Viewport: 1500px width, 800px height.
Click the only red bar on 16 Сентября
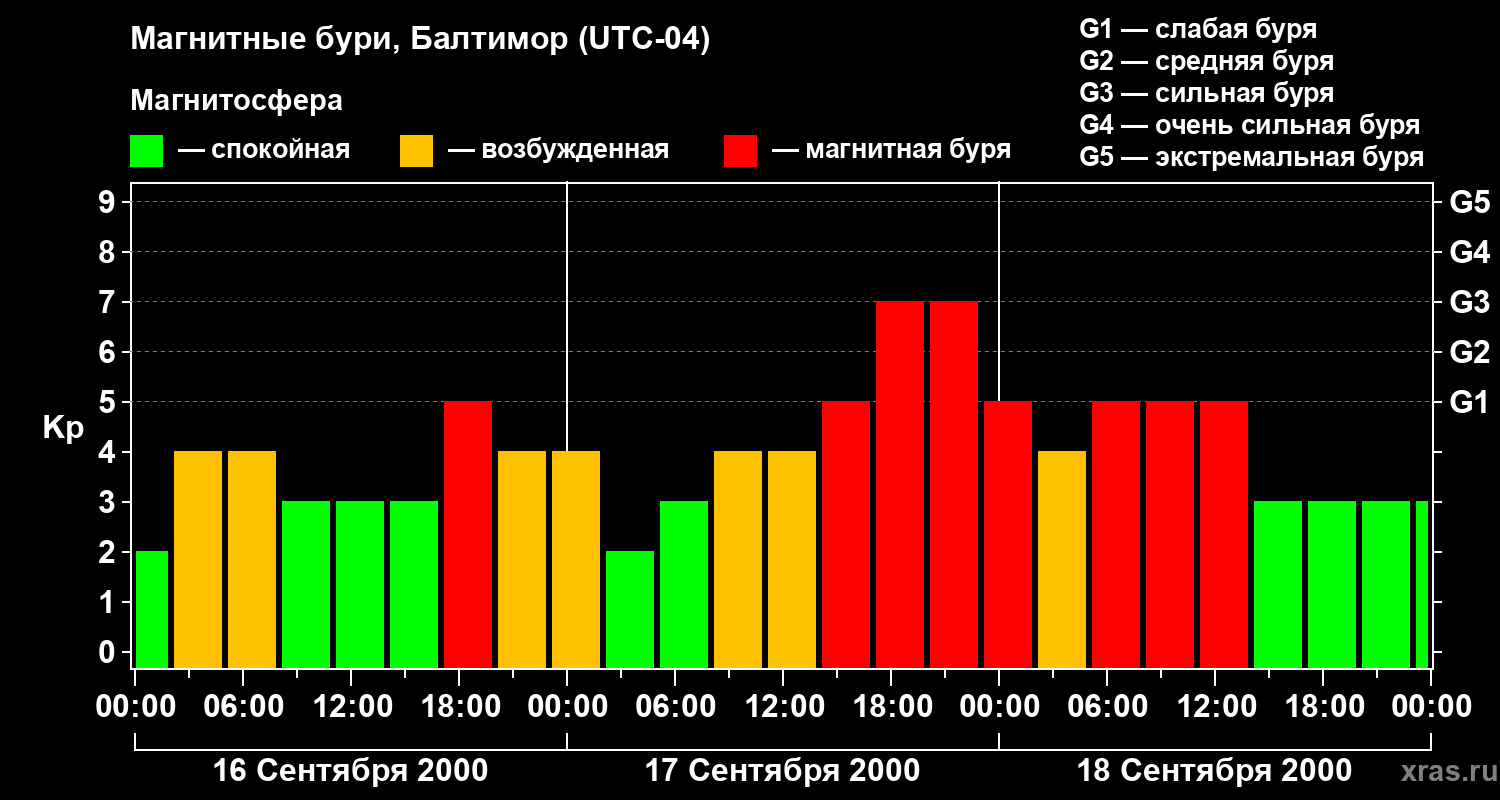click(x=468, y=534)
